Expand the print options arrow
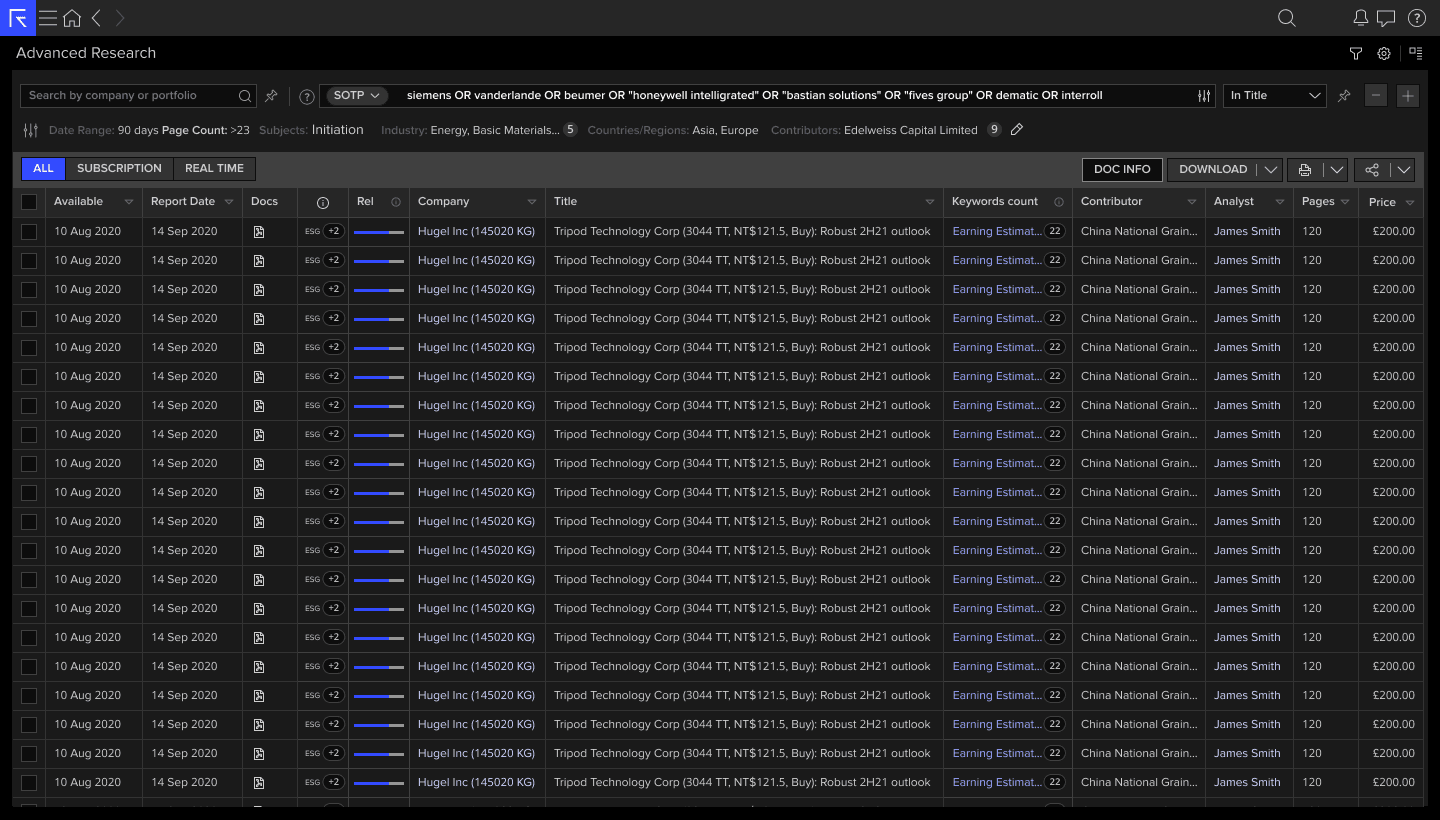The image size is (1440, 820). (1337, 170)
